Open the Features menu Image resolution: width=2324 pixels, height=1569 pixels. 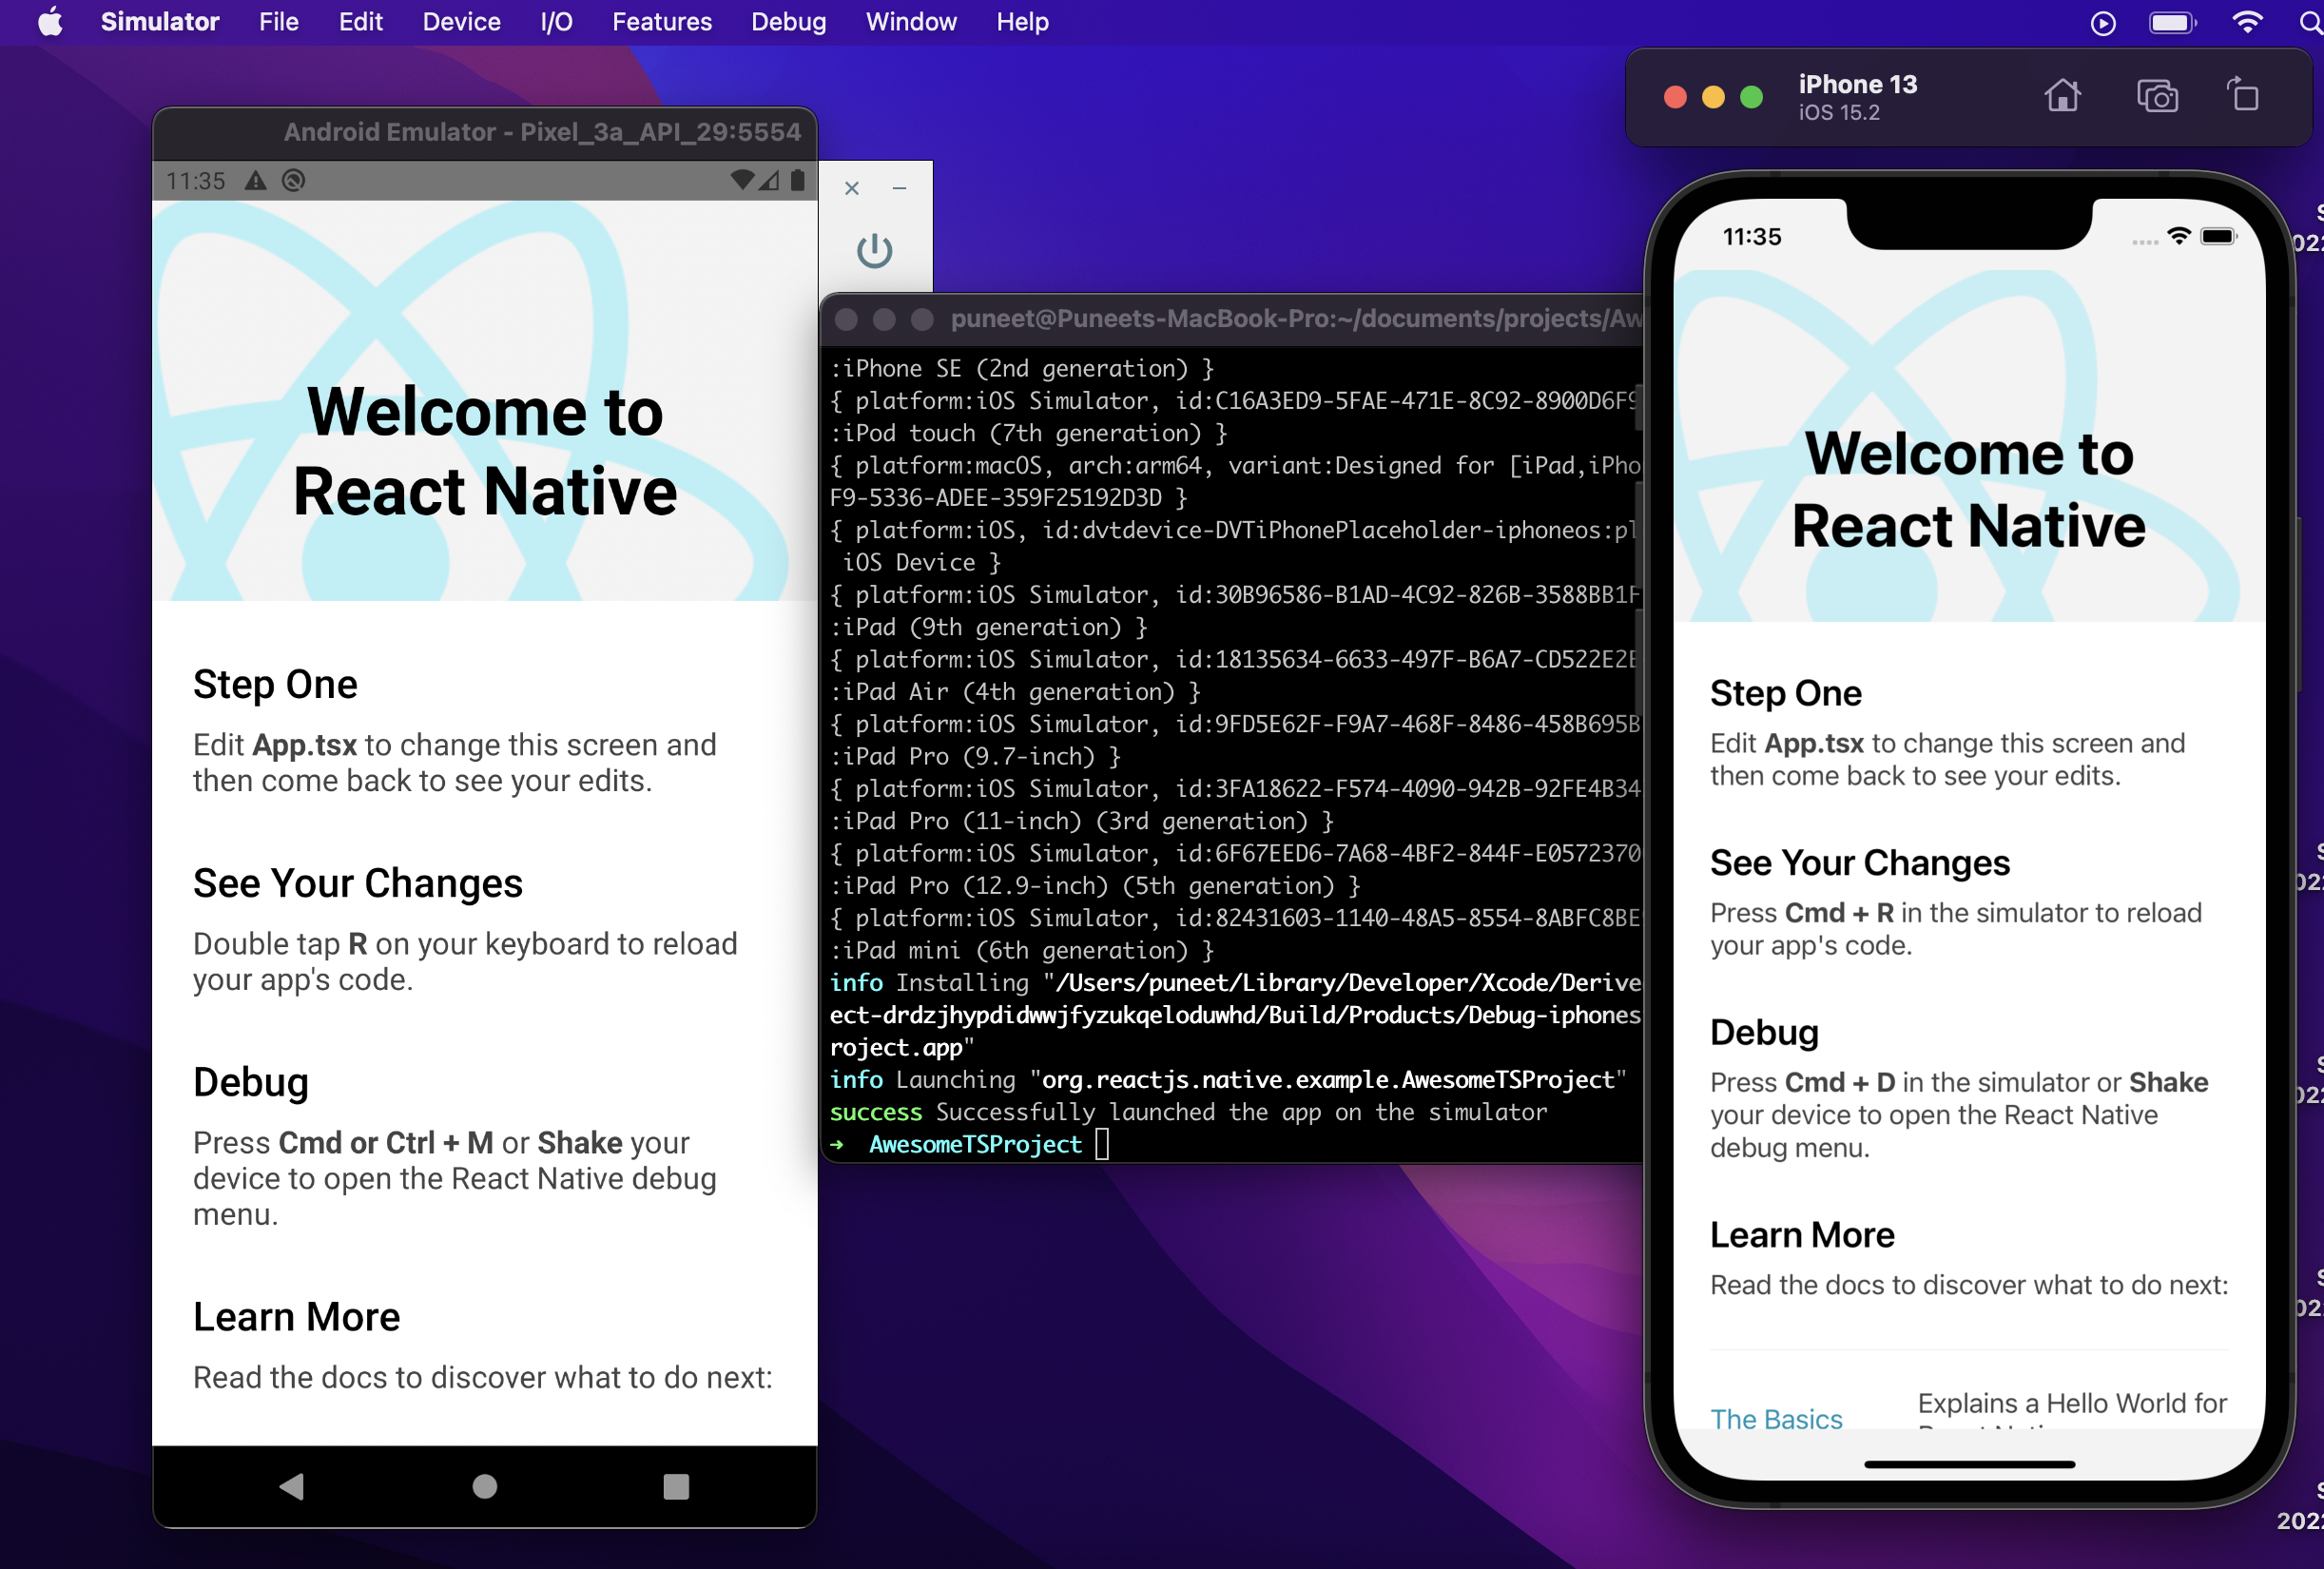(x=662, y=22)
